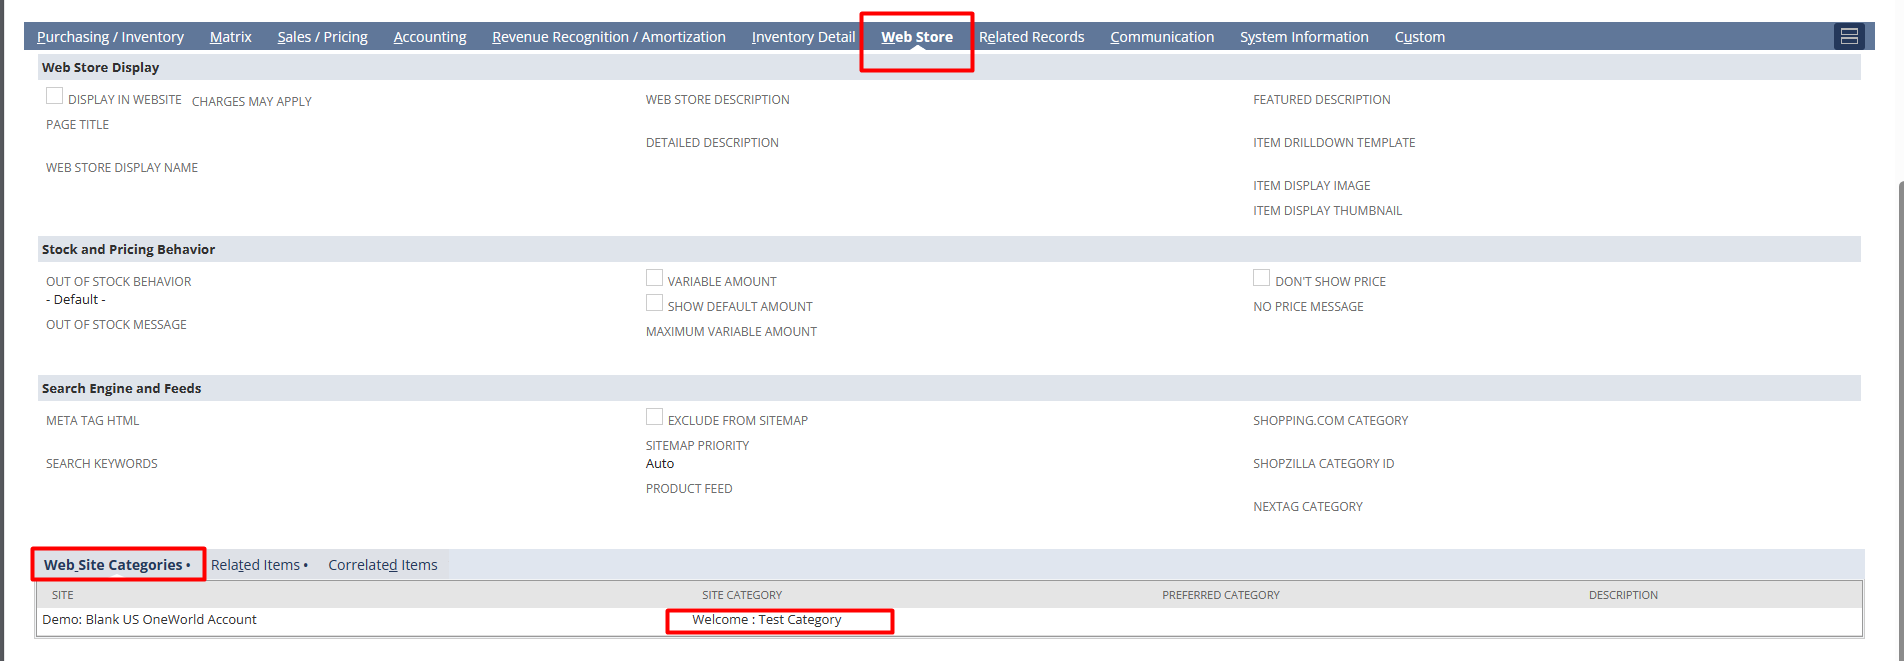Open Revenue Recognition / Amortization tab
The width and height of the screenshot is (1904, 661).
coord(608,37)
